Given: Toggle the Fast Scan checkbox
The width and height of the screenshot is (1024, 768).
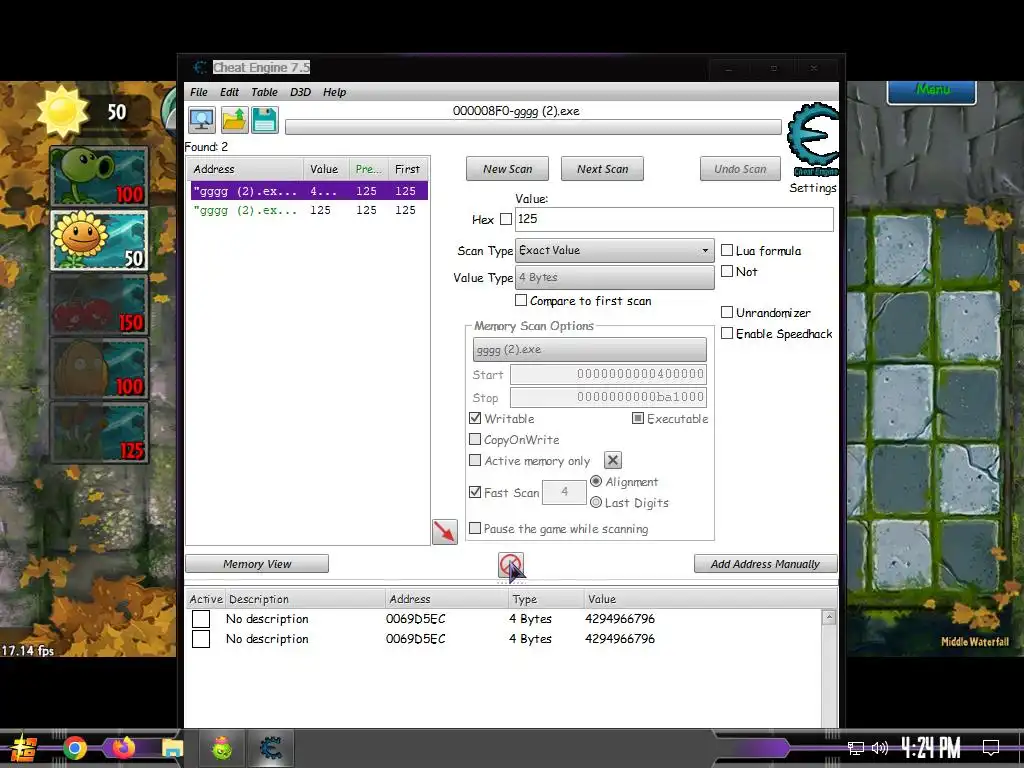Looking at the screenshot, I should [x=475, y=492].
